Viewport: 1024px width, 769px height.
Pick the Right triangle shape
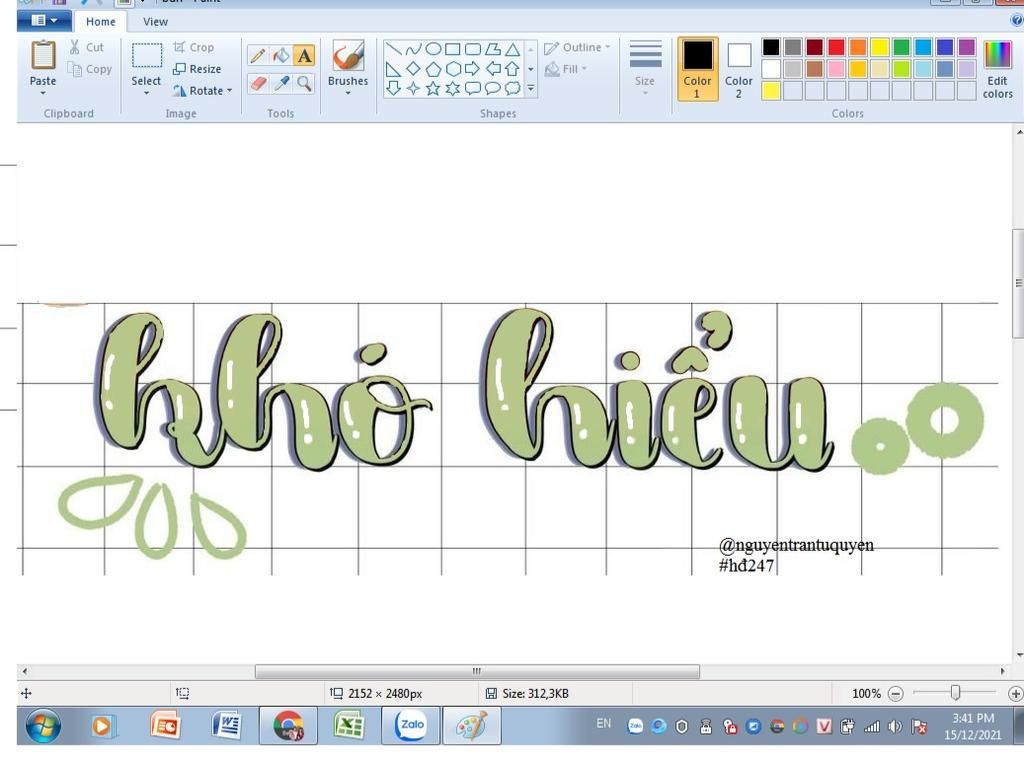(x=393, y=69)
